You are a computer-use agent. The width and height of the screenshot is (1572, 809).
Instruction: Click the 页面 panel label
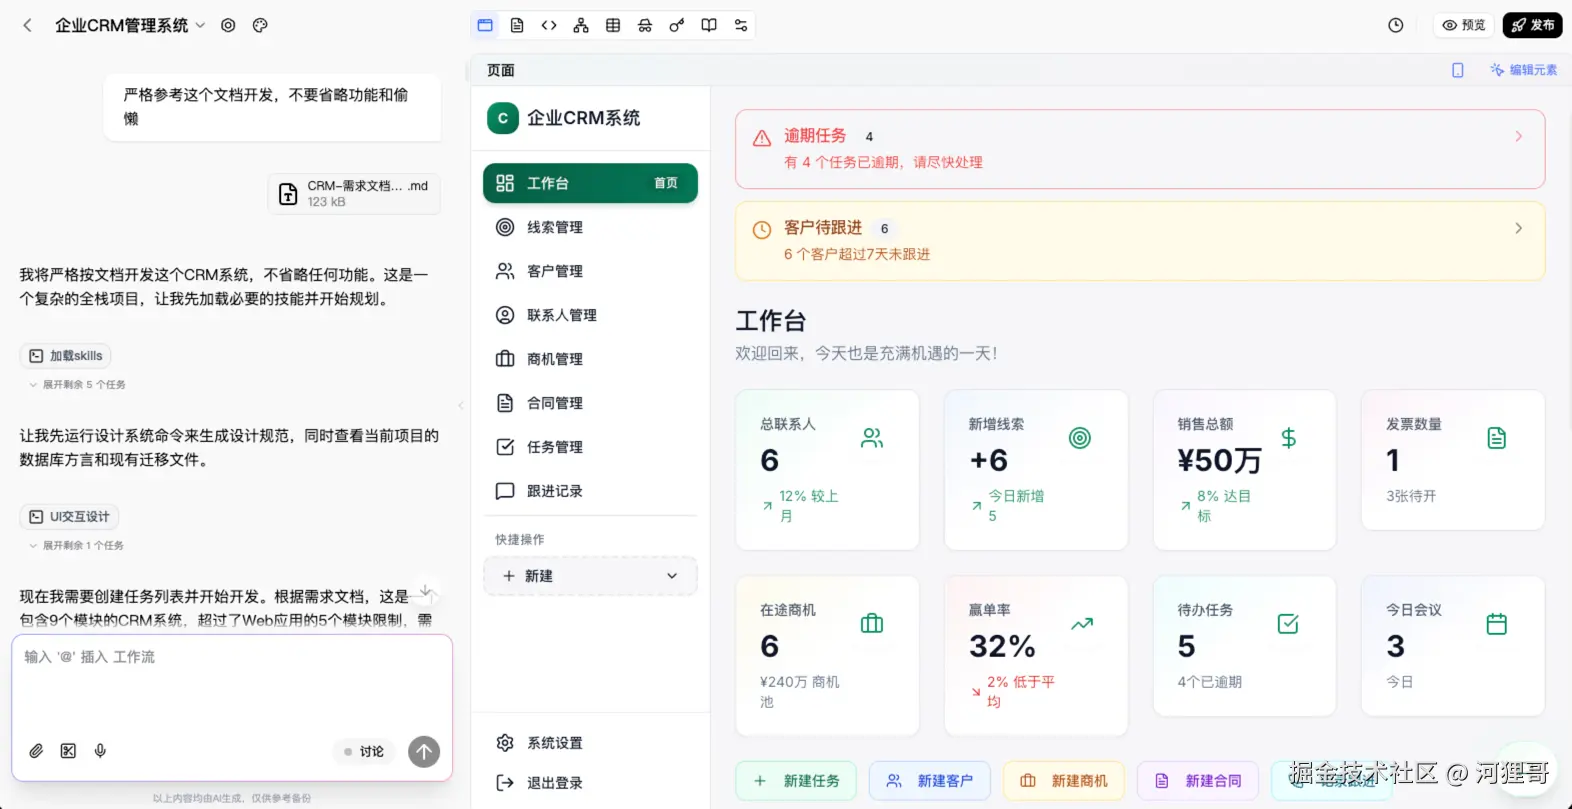pyautogui.click(x=501, y=70)
